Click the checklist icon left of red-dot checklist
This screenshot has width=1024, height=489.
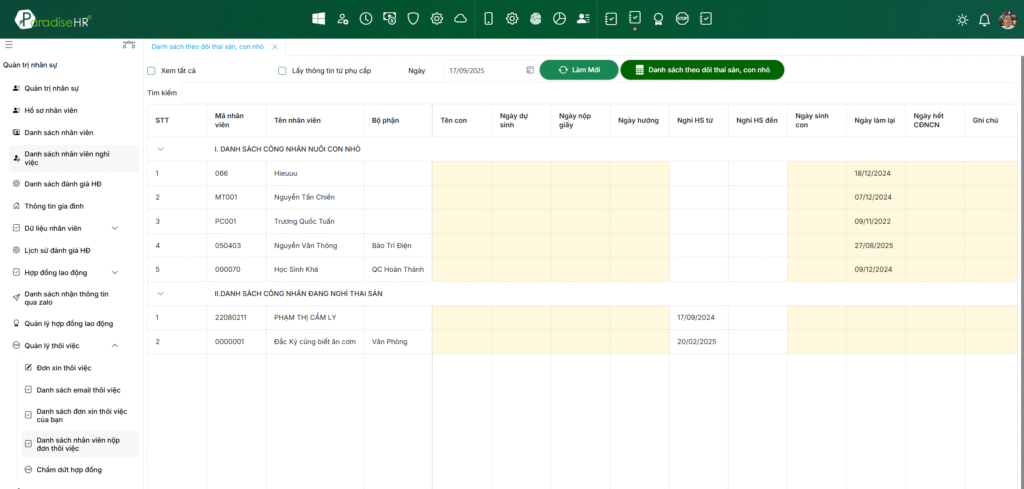point(611,19)
